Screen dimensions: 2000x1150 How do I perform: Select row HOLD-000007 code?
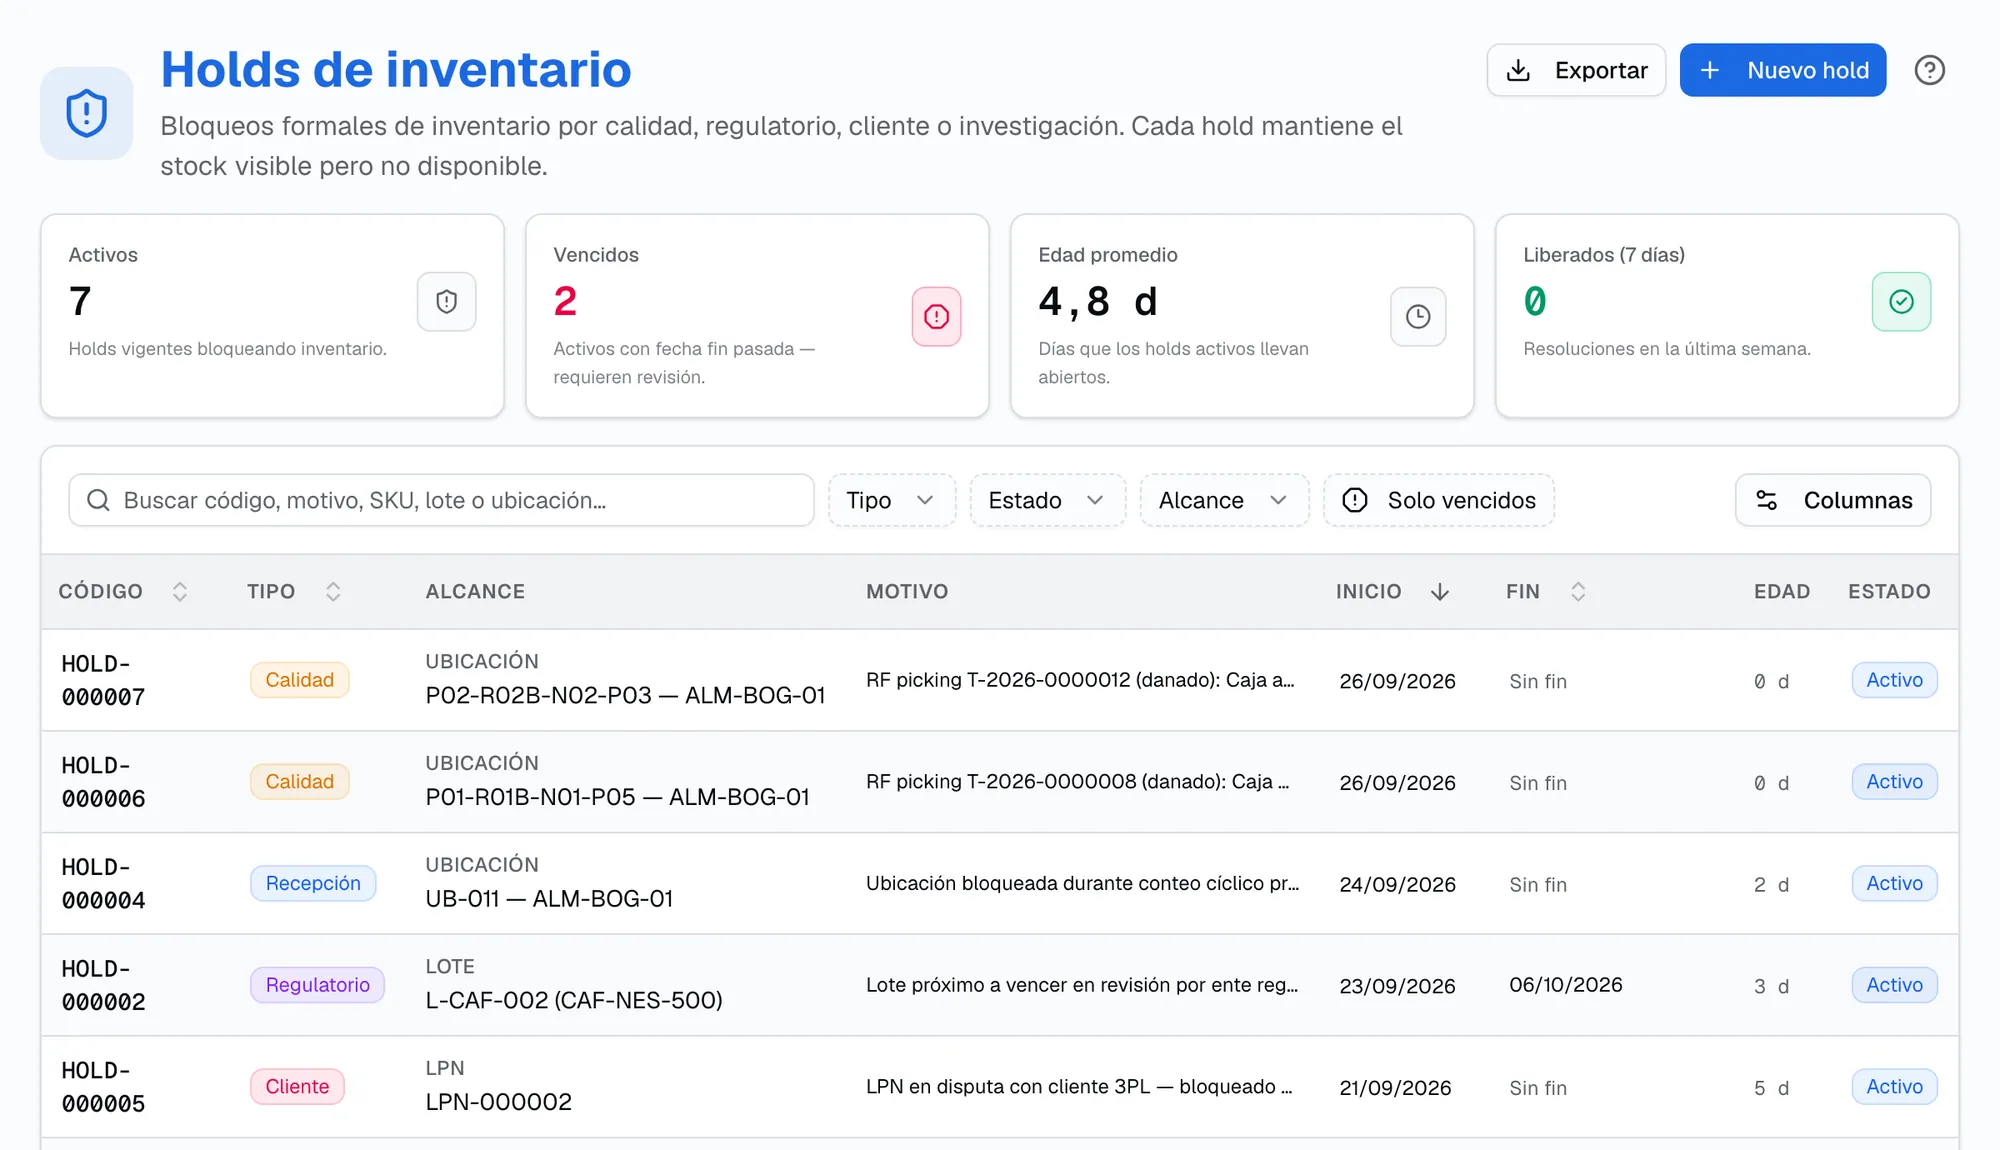click(x=103, y=680)
